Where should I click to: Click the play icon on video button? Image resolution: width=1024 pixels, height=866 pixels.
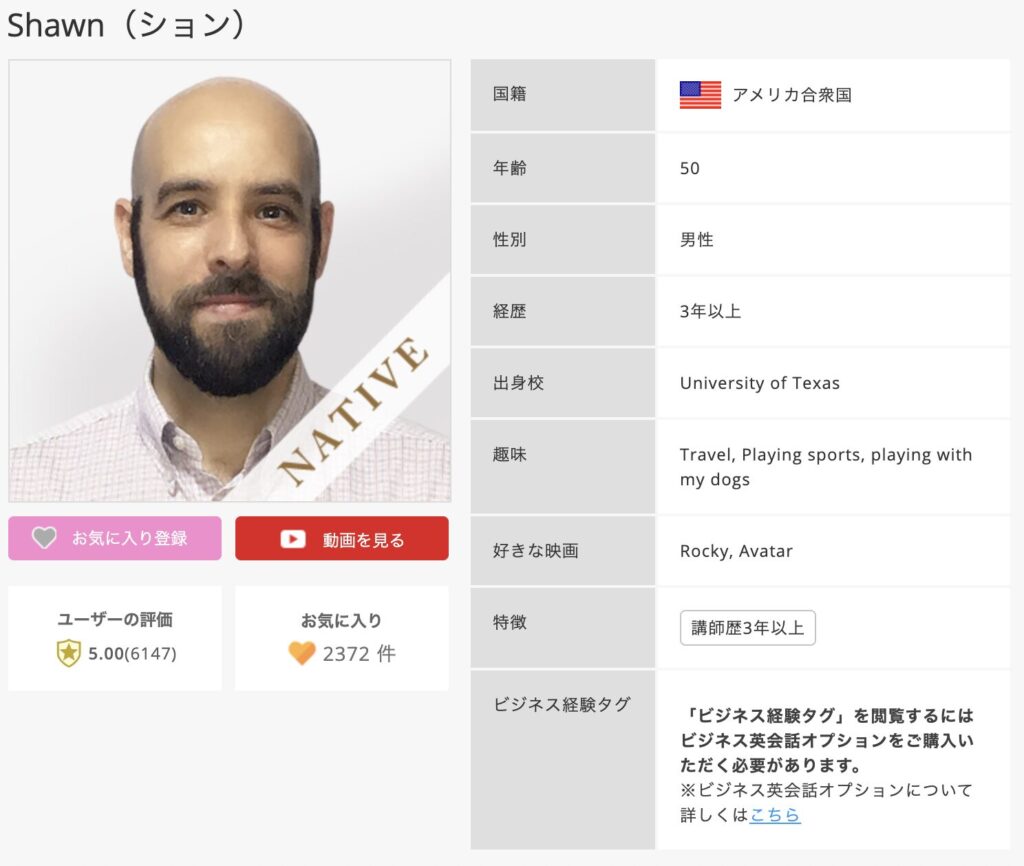pos(293,539)
